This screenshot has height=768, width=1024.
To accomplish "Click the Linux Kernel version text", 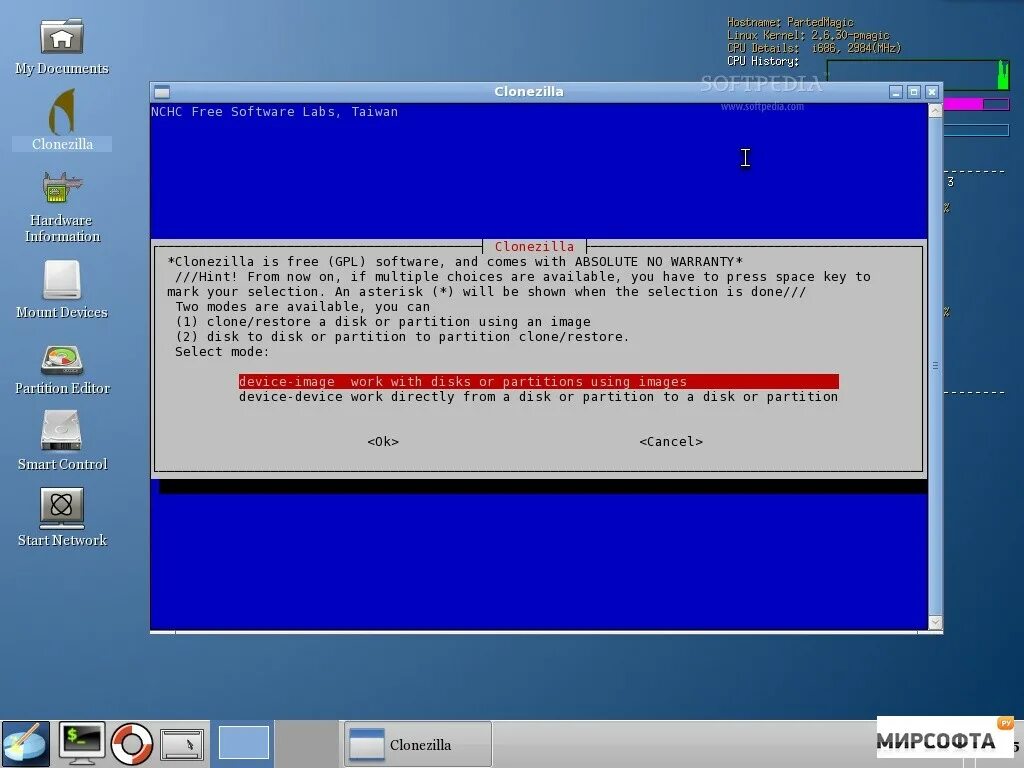I will (x=808, y=35).
